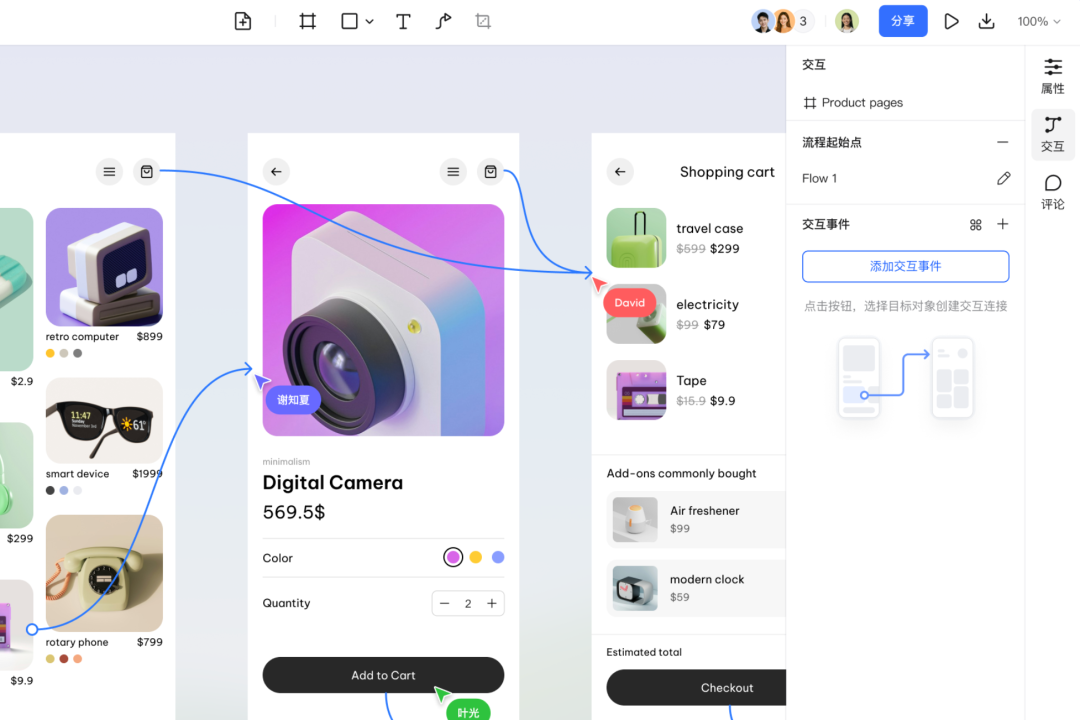
Task: Select the blue color swatch
Action: 498,557
